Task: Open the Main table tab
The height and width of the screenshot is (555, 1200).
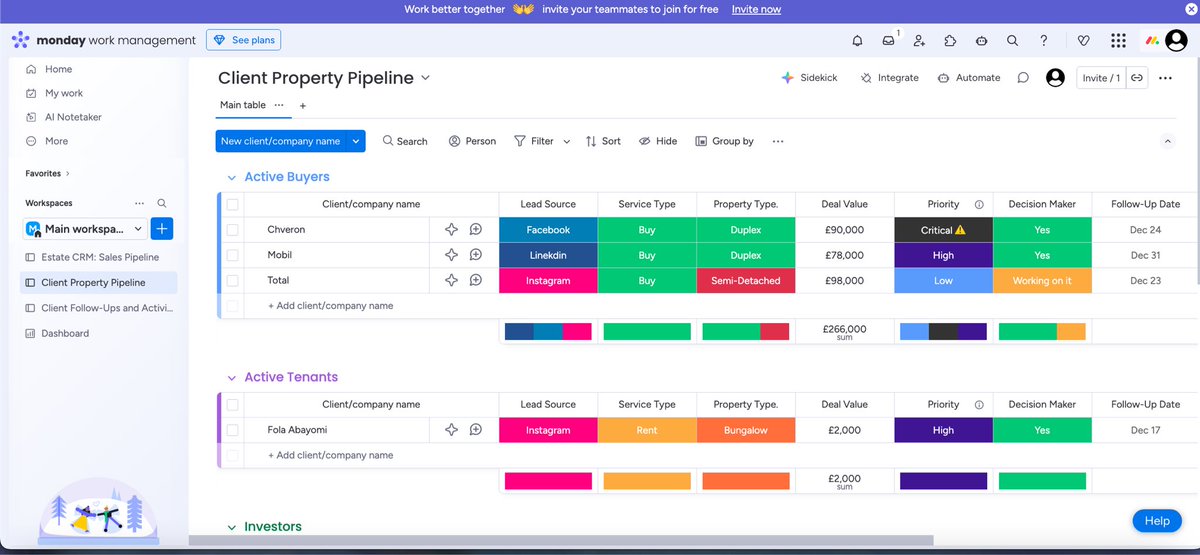Action: (x=243, y=105)
